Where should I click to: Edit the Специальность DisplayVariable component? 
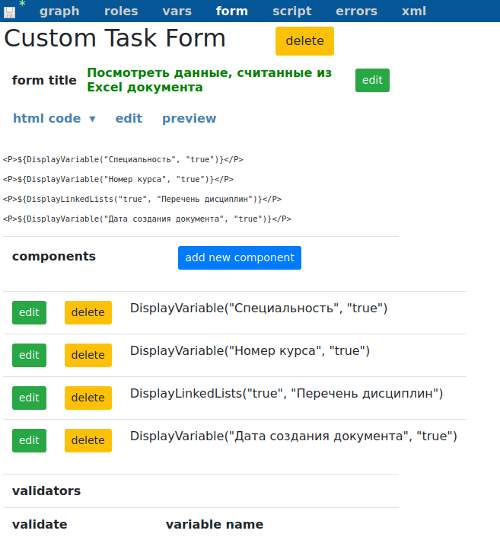tap(29, 312)
